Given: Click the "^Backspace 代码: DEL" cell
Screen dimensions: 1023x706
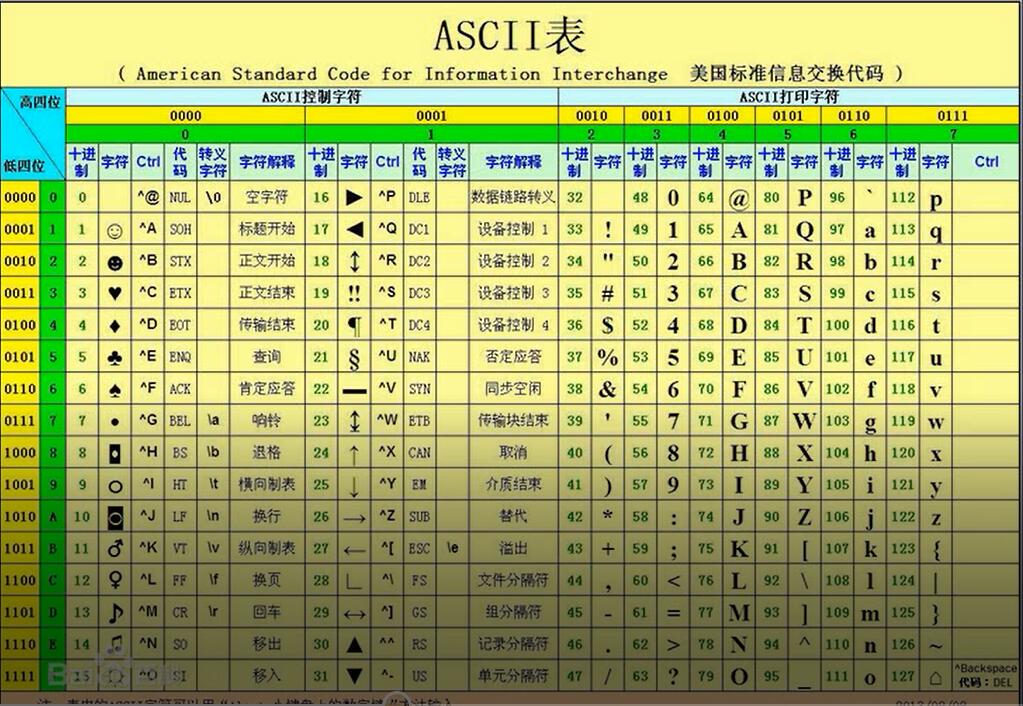Looking at the screenshot, I should pyautogui.click(x=985, y=676).
